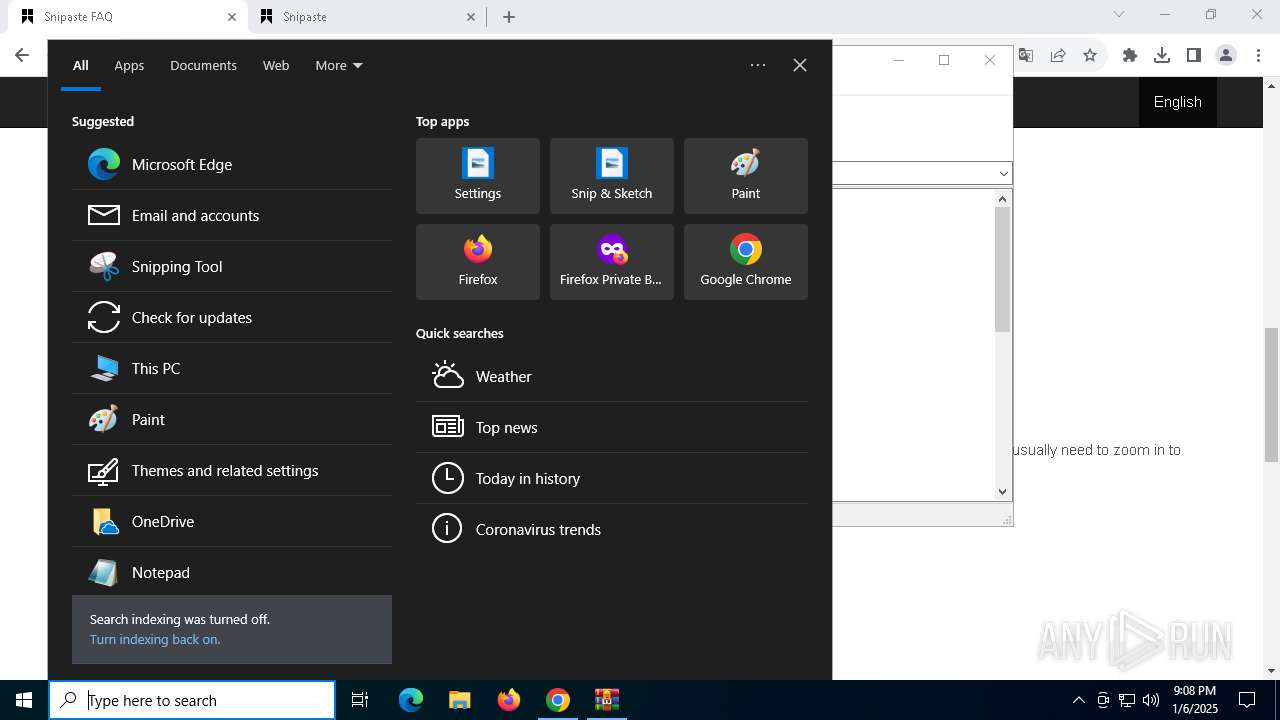Open Microsoft Edge from Suggested list

tap(232, 164)
